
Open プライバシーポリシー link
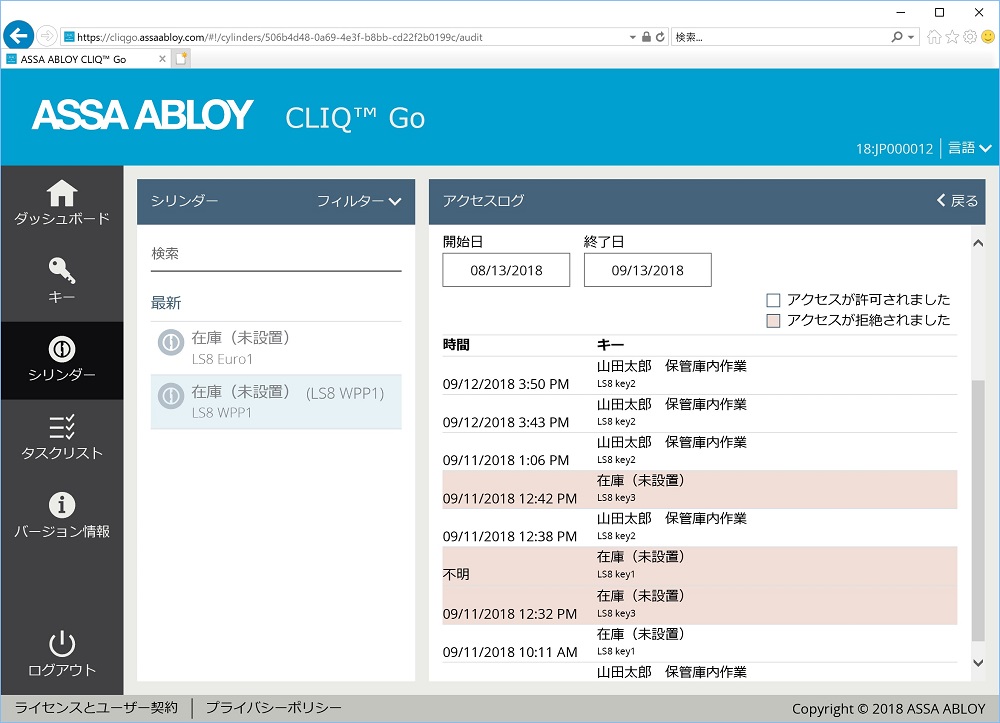tap(274, 707)
